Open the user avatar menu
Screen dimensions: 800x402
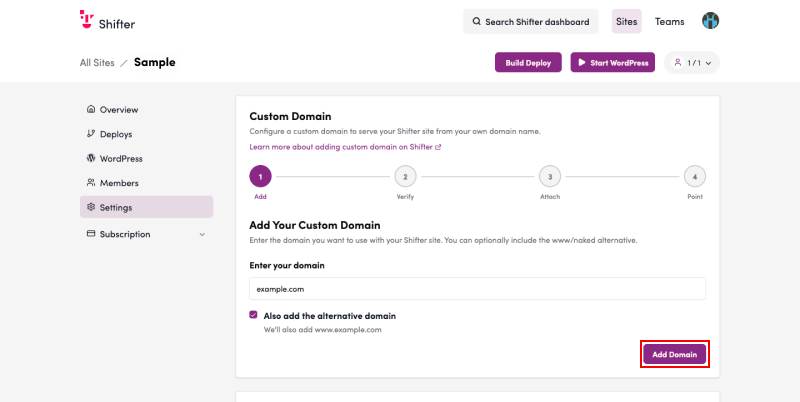pos(710,21)
